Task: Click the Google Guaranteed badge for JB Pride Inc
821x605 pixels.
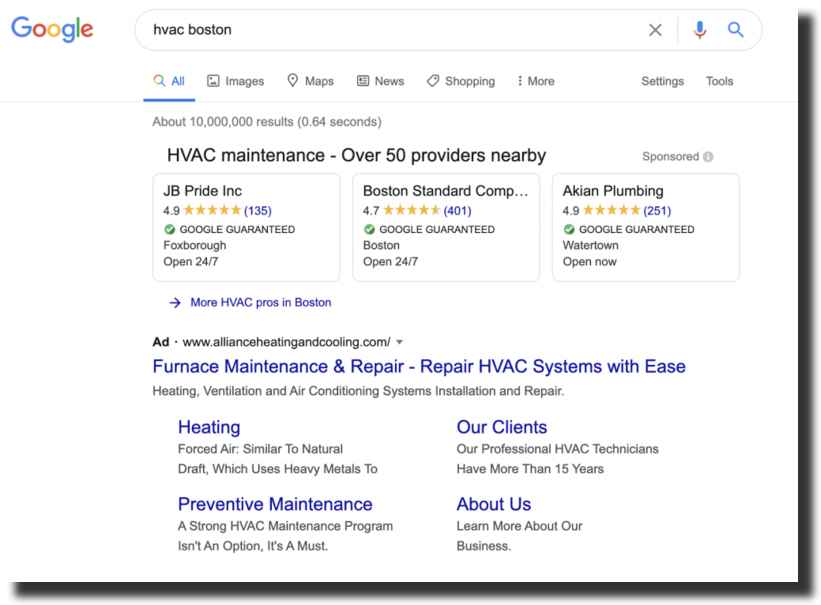Action: pos(229,229)
